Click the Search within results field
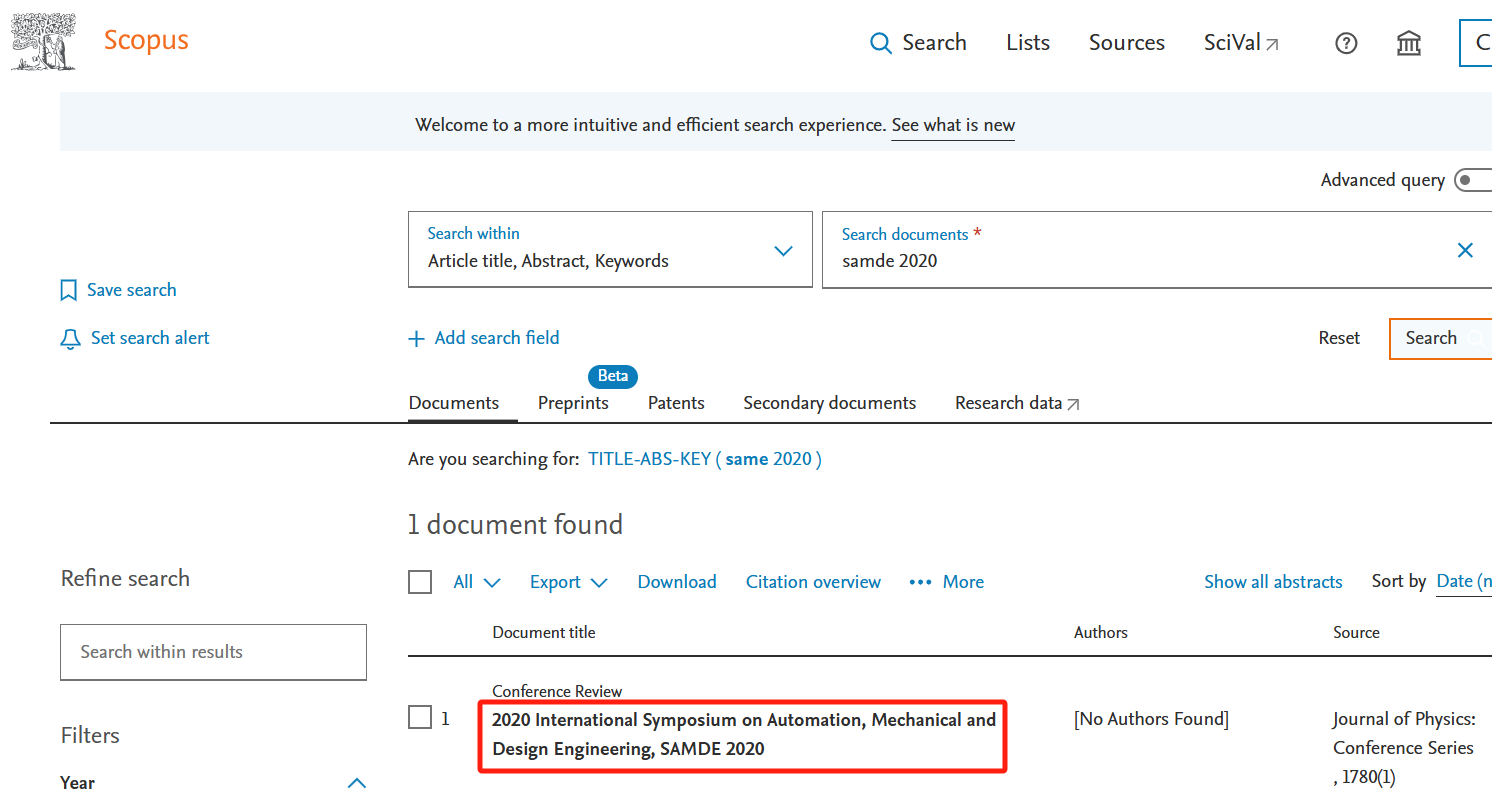This screenshot has height=802, width=1492. pyautogui.click(x=213, y=652)
